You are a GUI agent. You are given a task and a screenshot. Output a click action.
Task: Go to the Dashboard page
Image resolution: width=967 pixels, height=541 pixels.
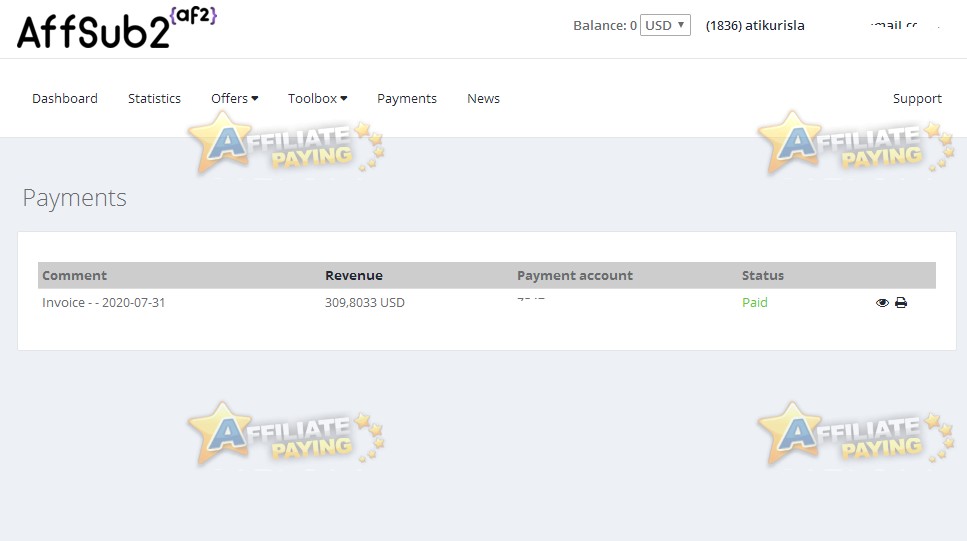pyautogui.click(x=65, y=99)
